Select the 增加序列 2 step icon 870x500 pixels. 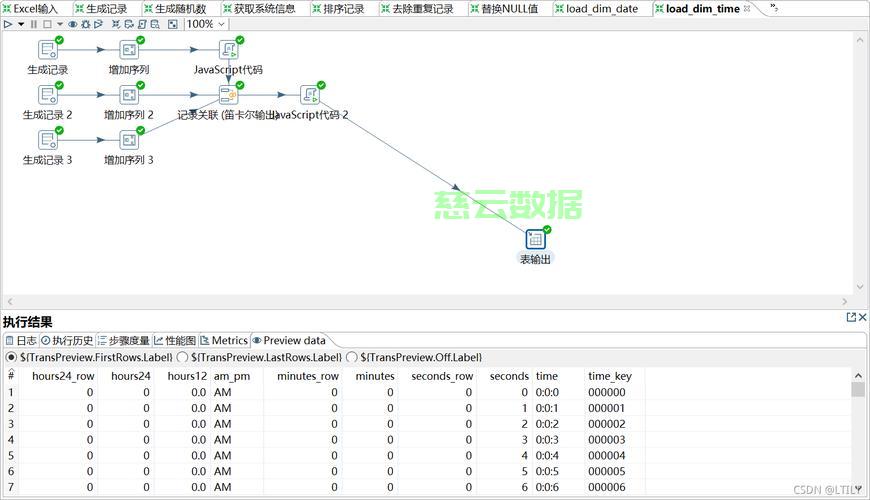pyautogui.click(x=128, y=95)
